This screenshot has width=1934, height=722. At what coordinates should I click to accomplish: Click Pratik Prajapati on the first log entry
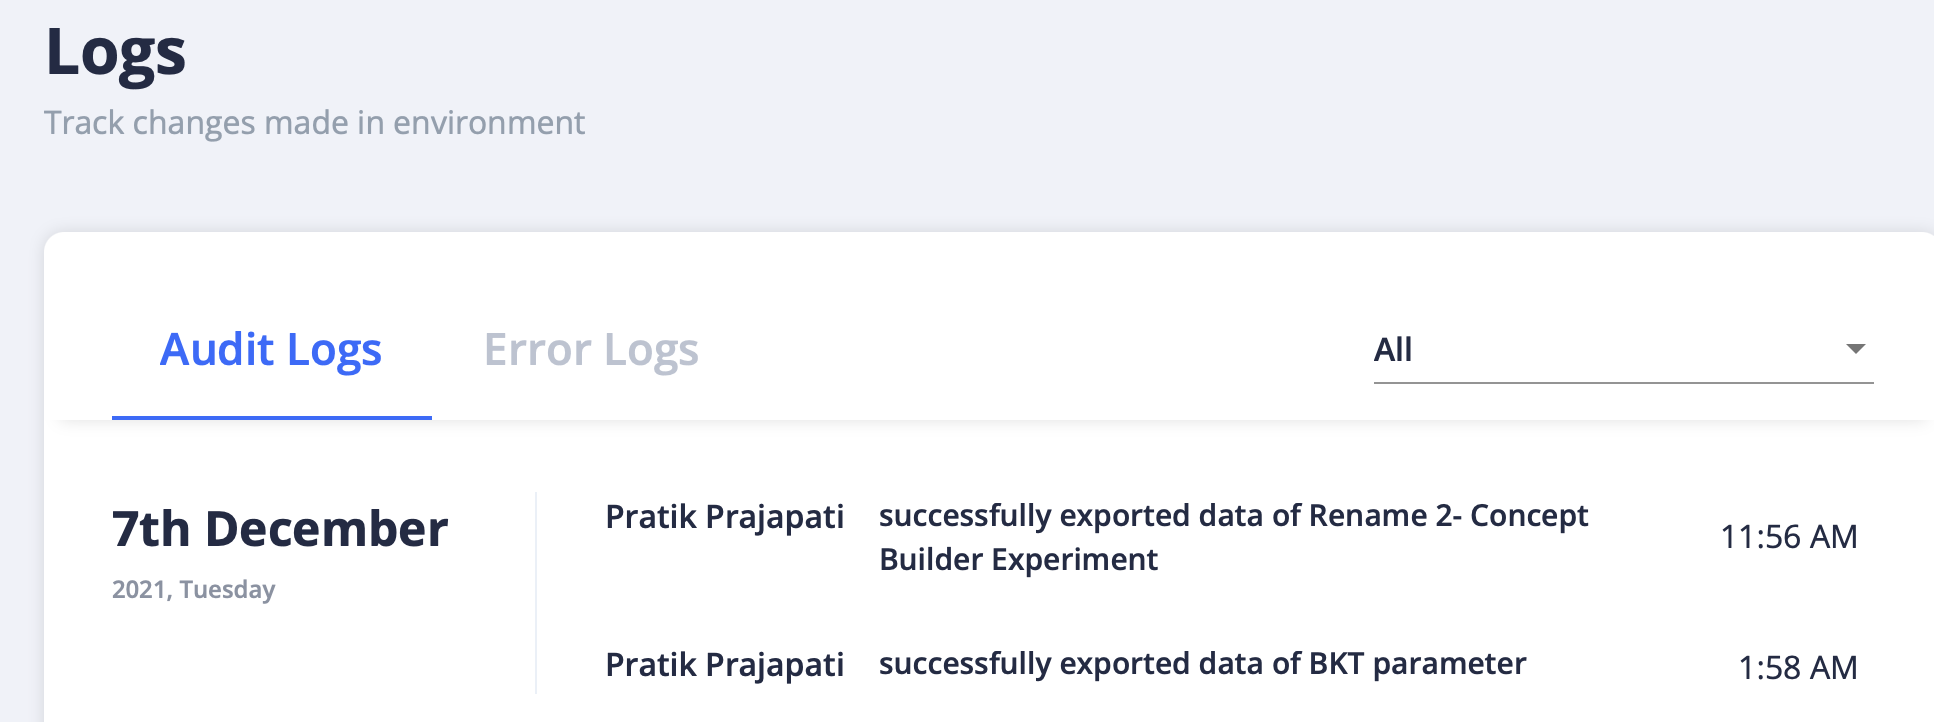point(726,517)
